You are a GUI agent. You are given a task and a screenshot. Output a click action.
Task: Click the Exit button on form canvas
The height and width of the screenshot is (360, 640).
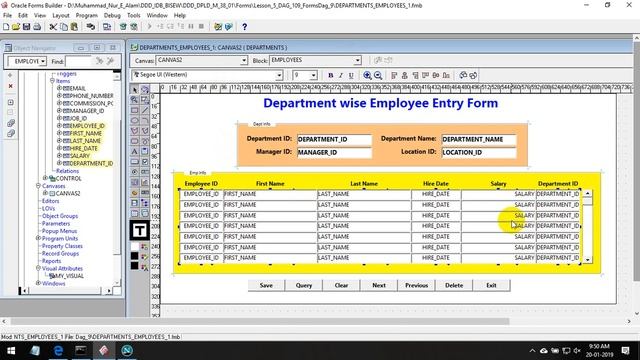coord(491,285)
